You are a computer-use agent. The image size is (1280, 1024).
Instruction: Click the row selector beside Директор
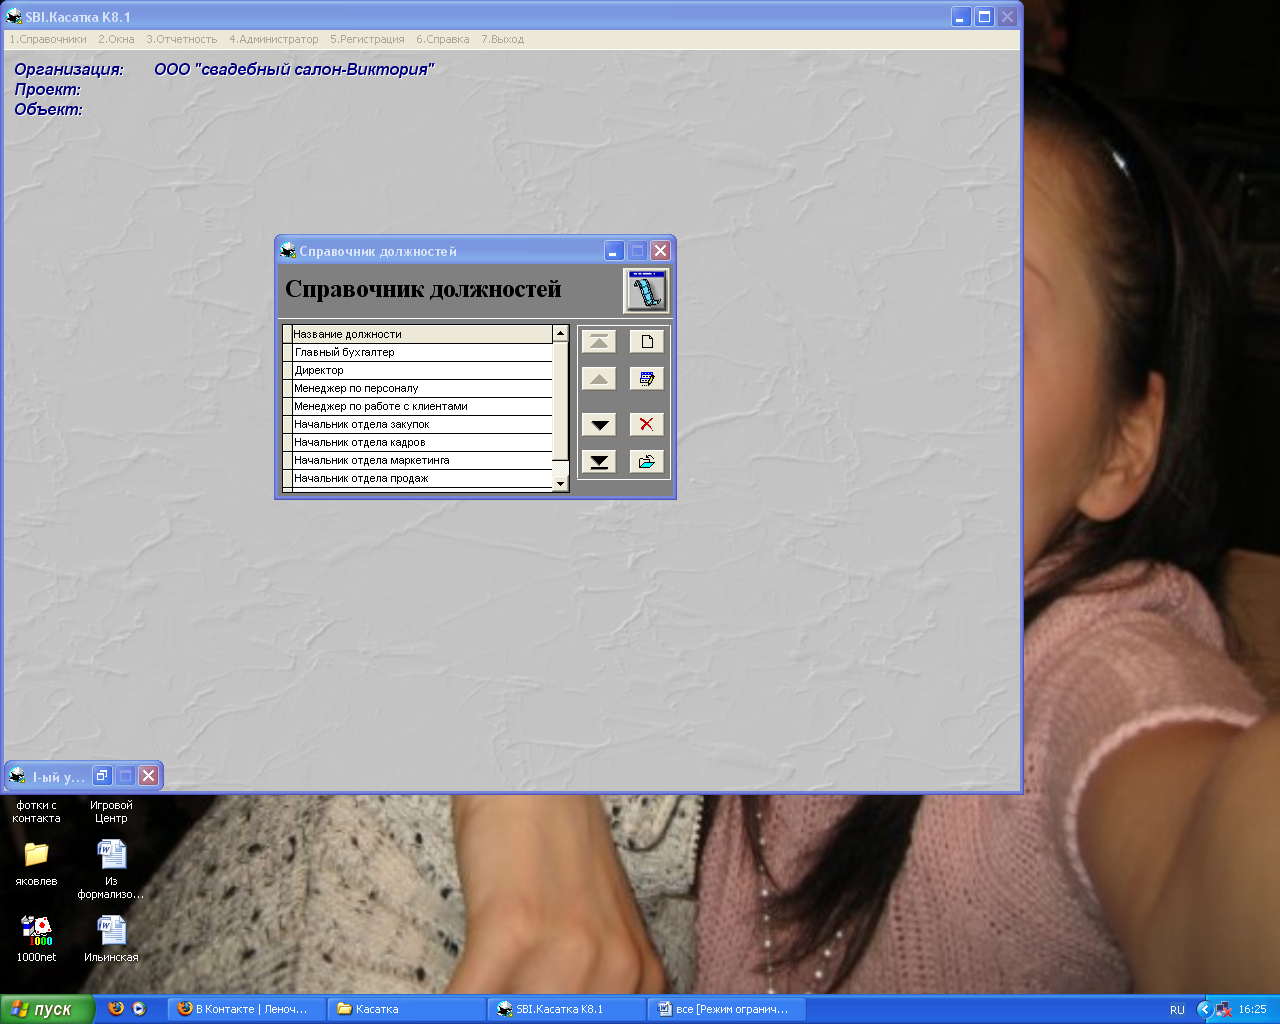coord(287,370)
